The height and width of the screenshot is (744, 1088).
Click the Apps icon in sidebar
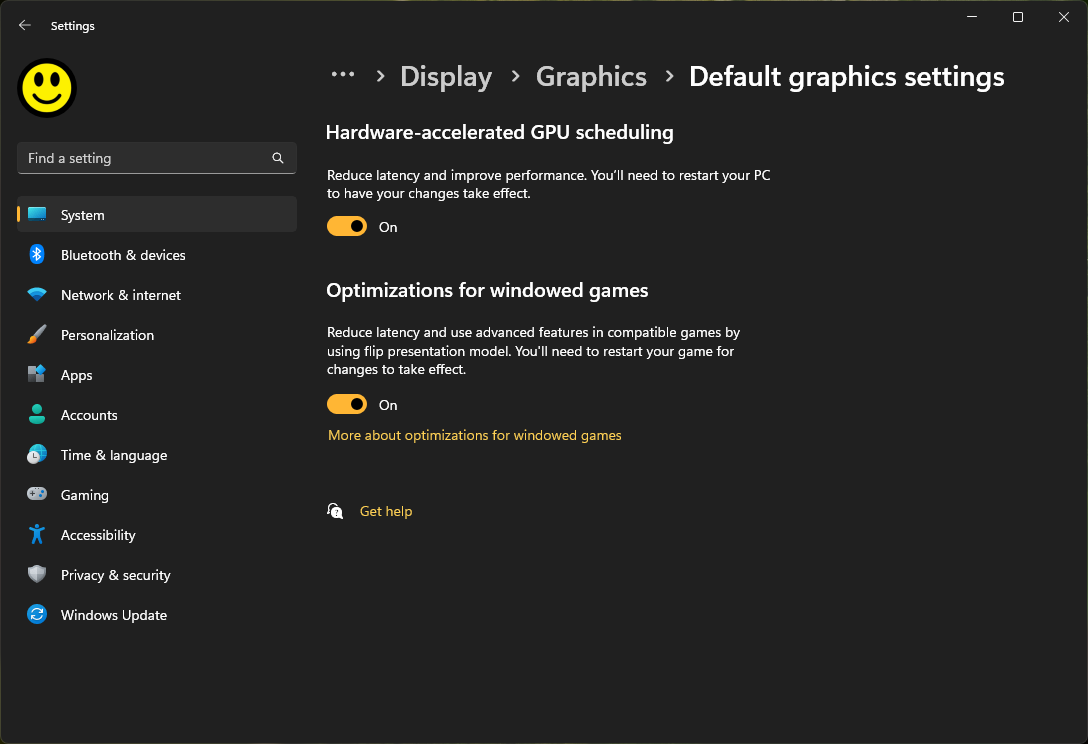coord(37,375)
